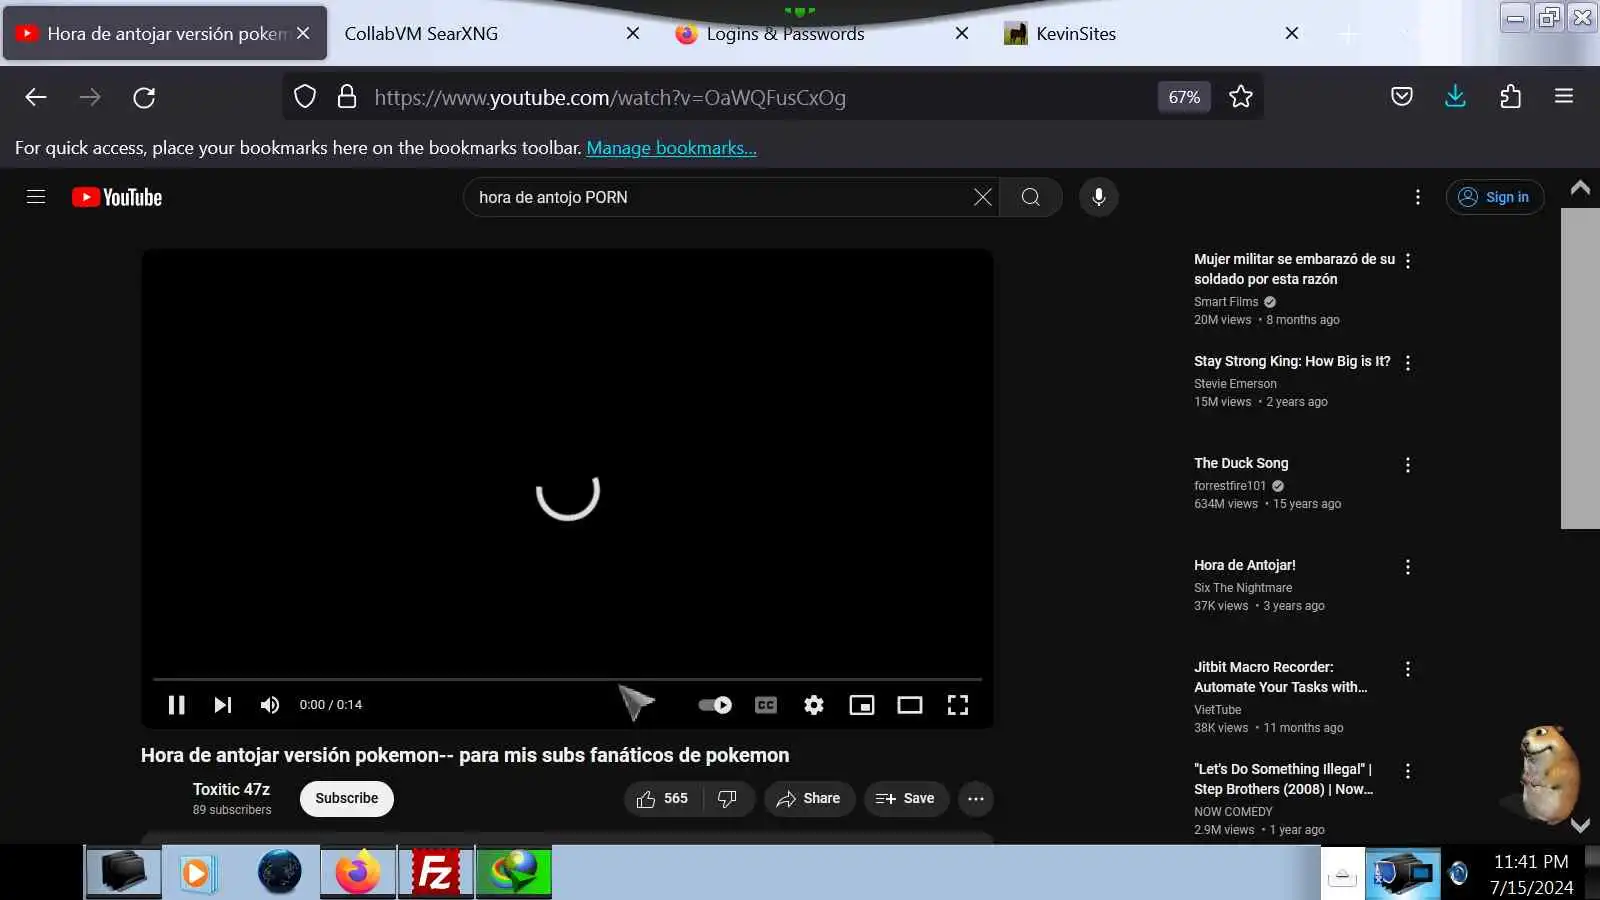Viewport: 1600px width, 900px height.
Task: Like the video with 565 likes
Action: (x=663, y=799)
